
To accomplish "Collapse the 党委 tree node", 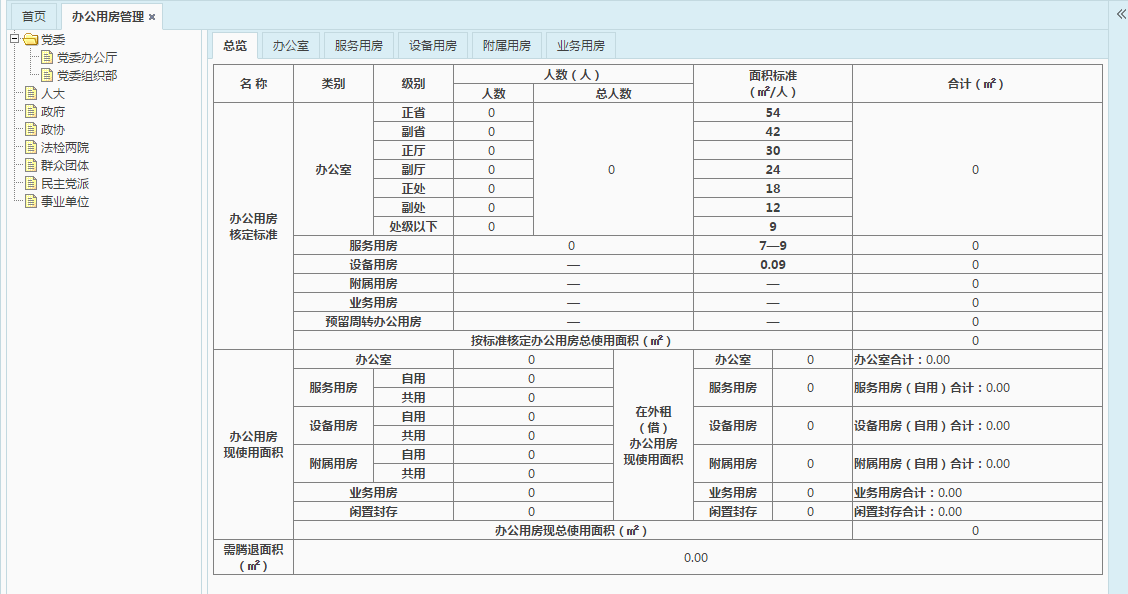I will (14, 39).
